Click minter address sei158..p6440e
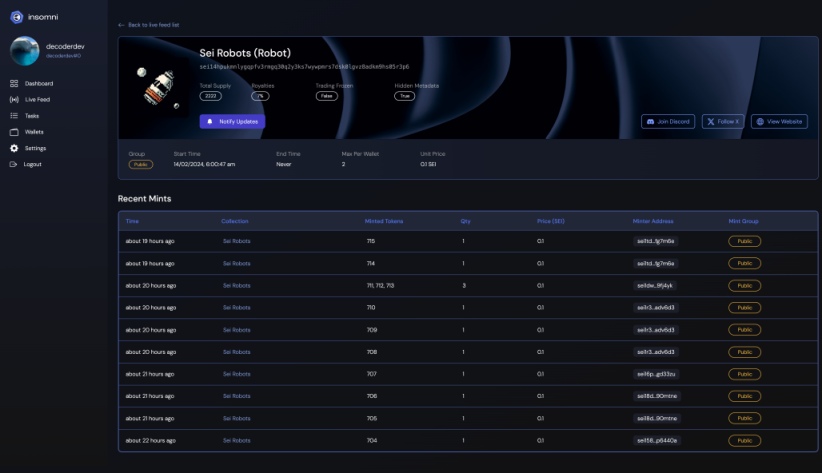Screen dimensions: 822x473 (x=657, y=440)
